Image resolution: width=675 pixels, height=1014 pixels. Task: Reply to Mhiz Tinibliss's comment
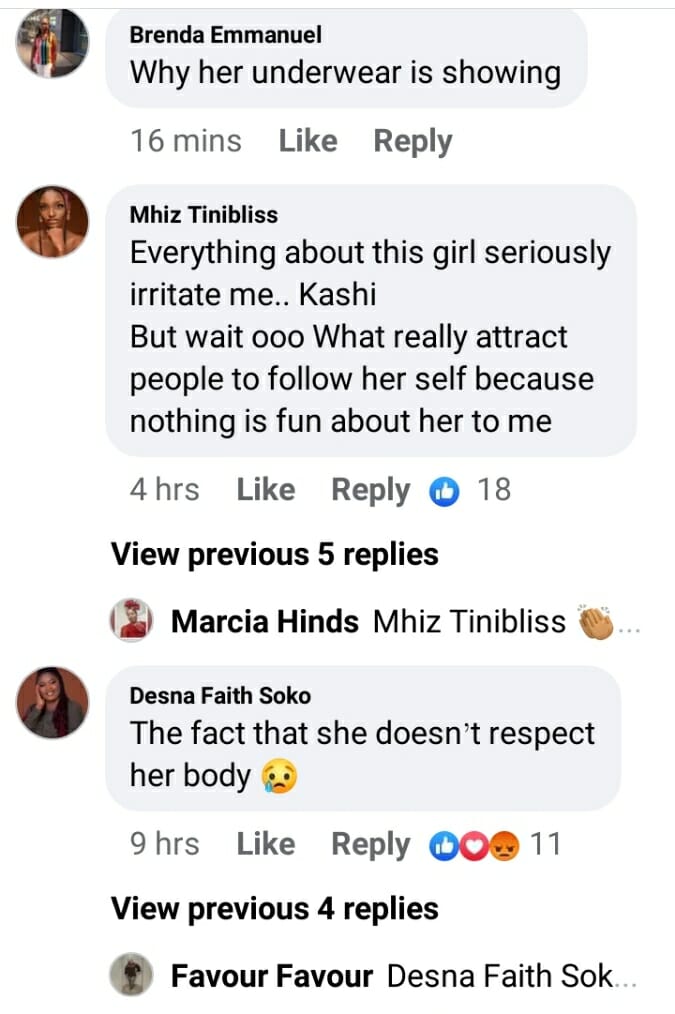(370, 490)
